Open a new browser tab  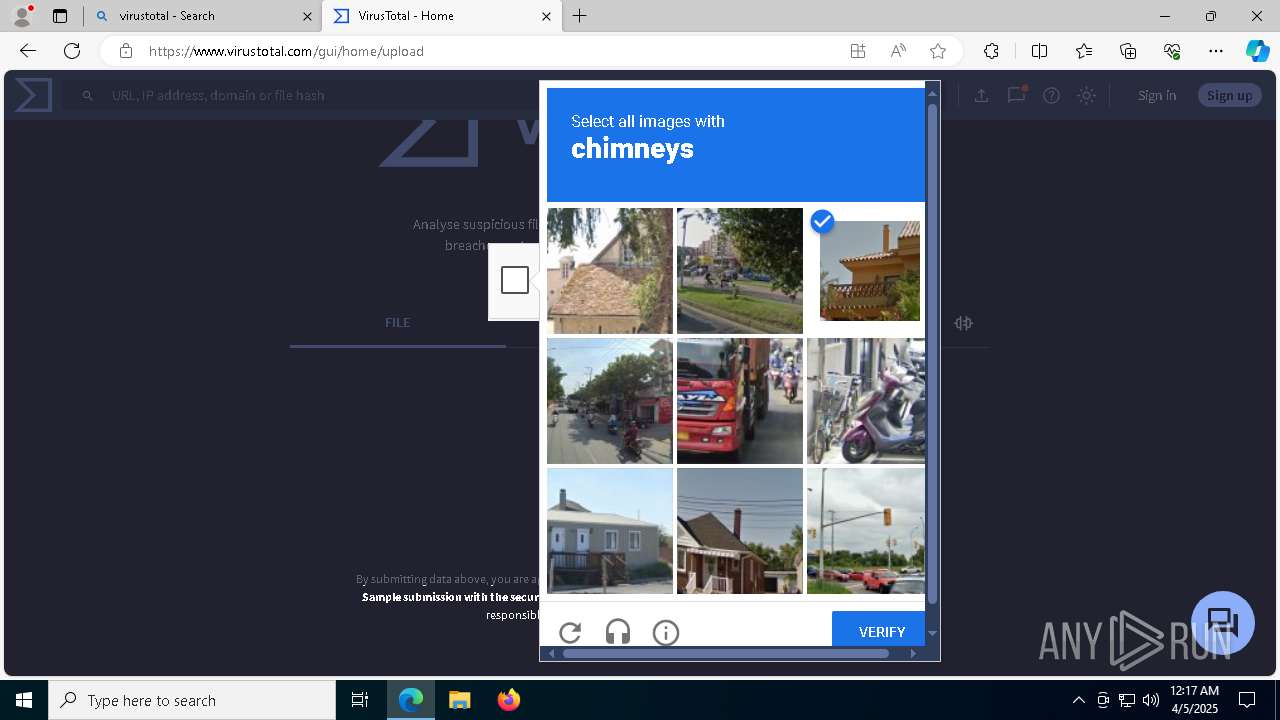coord(580,16)
